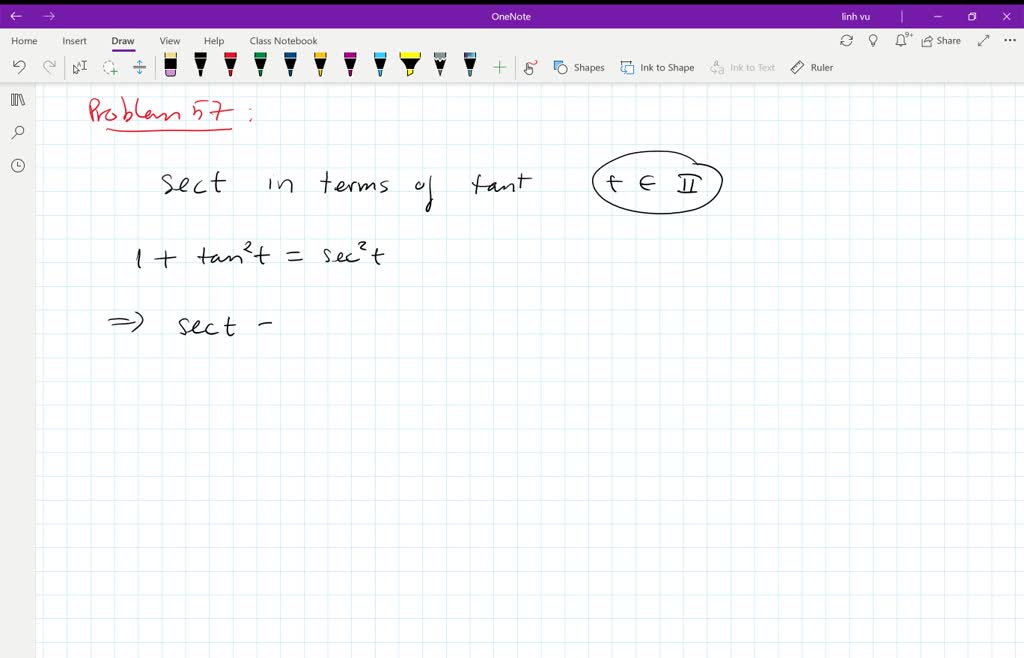Open the Search sidebar
Viewport: 1024px width, 658px height.
17,132
